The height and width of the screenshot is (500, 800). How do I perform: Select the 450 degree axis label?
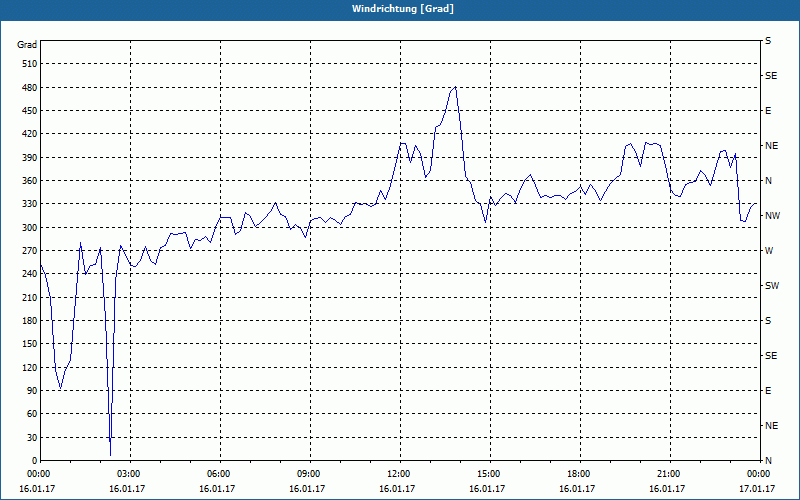[x=30, y=111]
